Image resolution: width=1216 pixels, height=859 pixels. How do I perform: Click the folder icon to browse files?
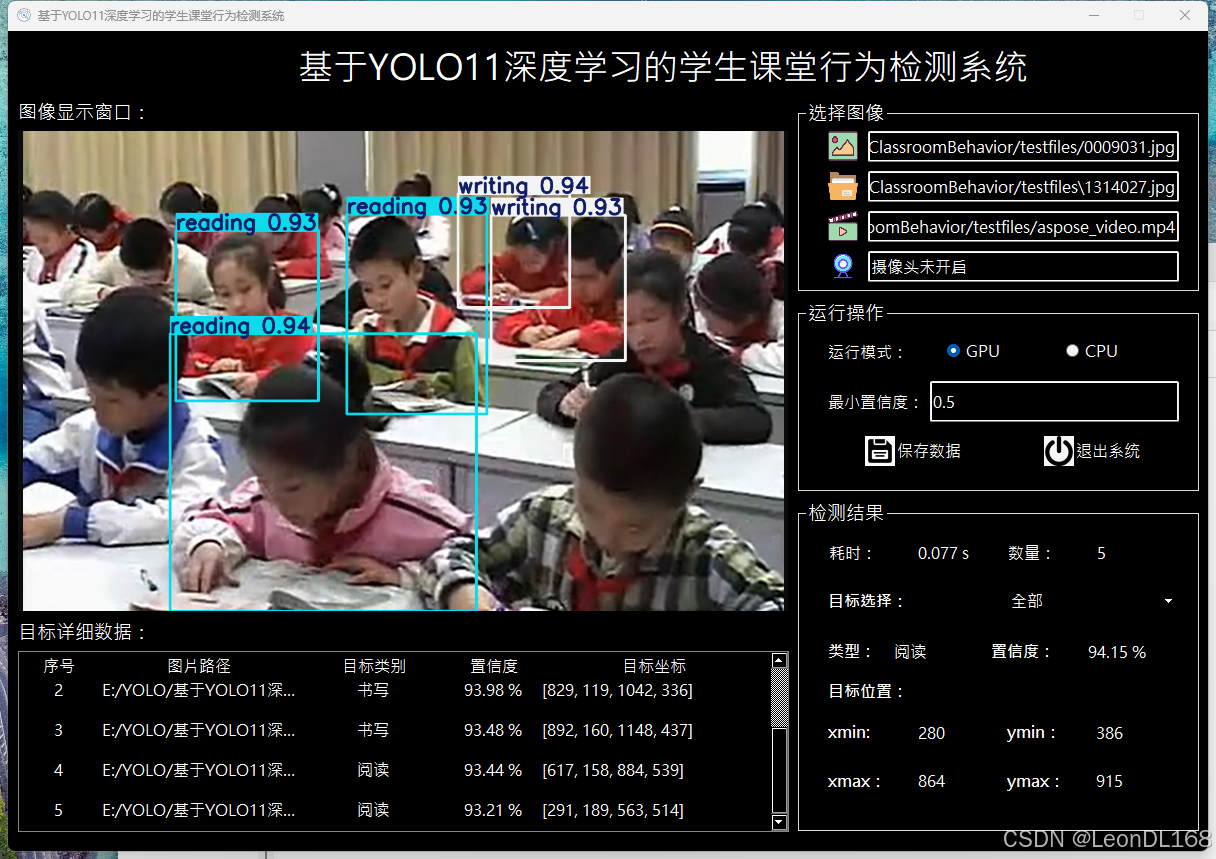pyautogui.click(x=842, y=186)
